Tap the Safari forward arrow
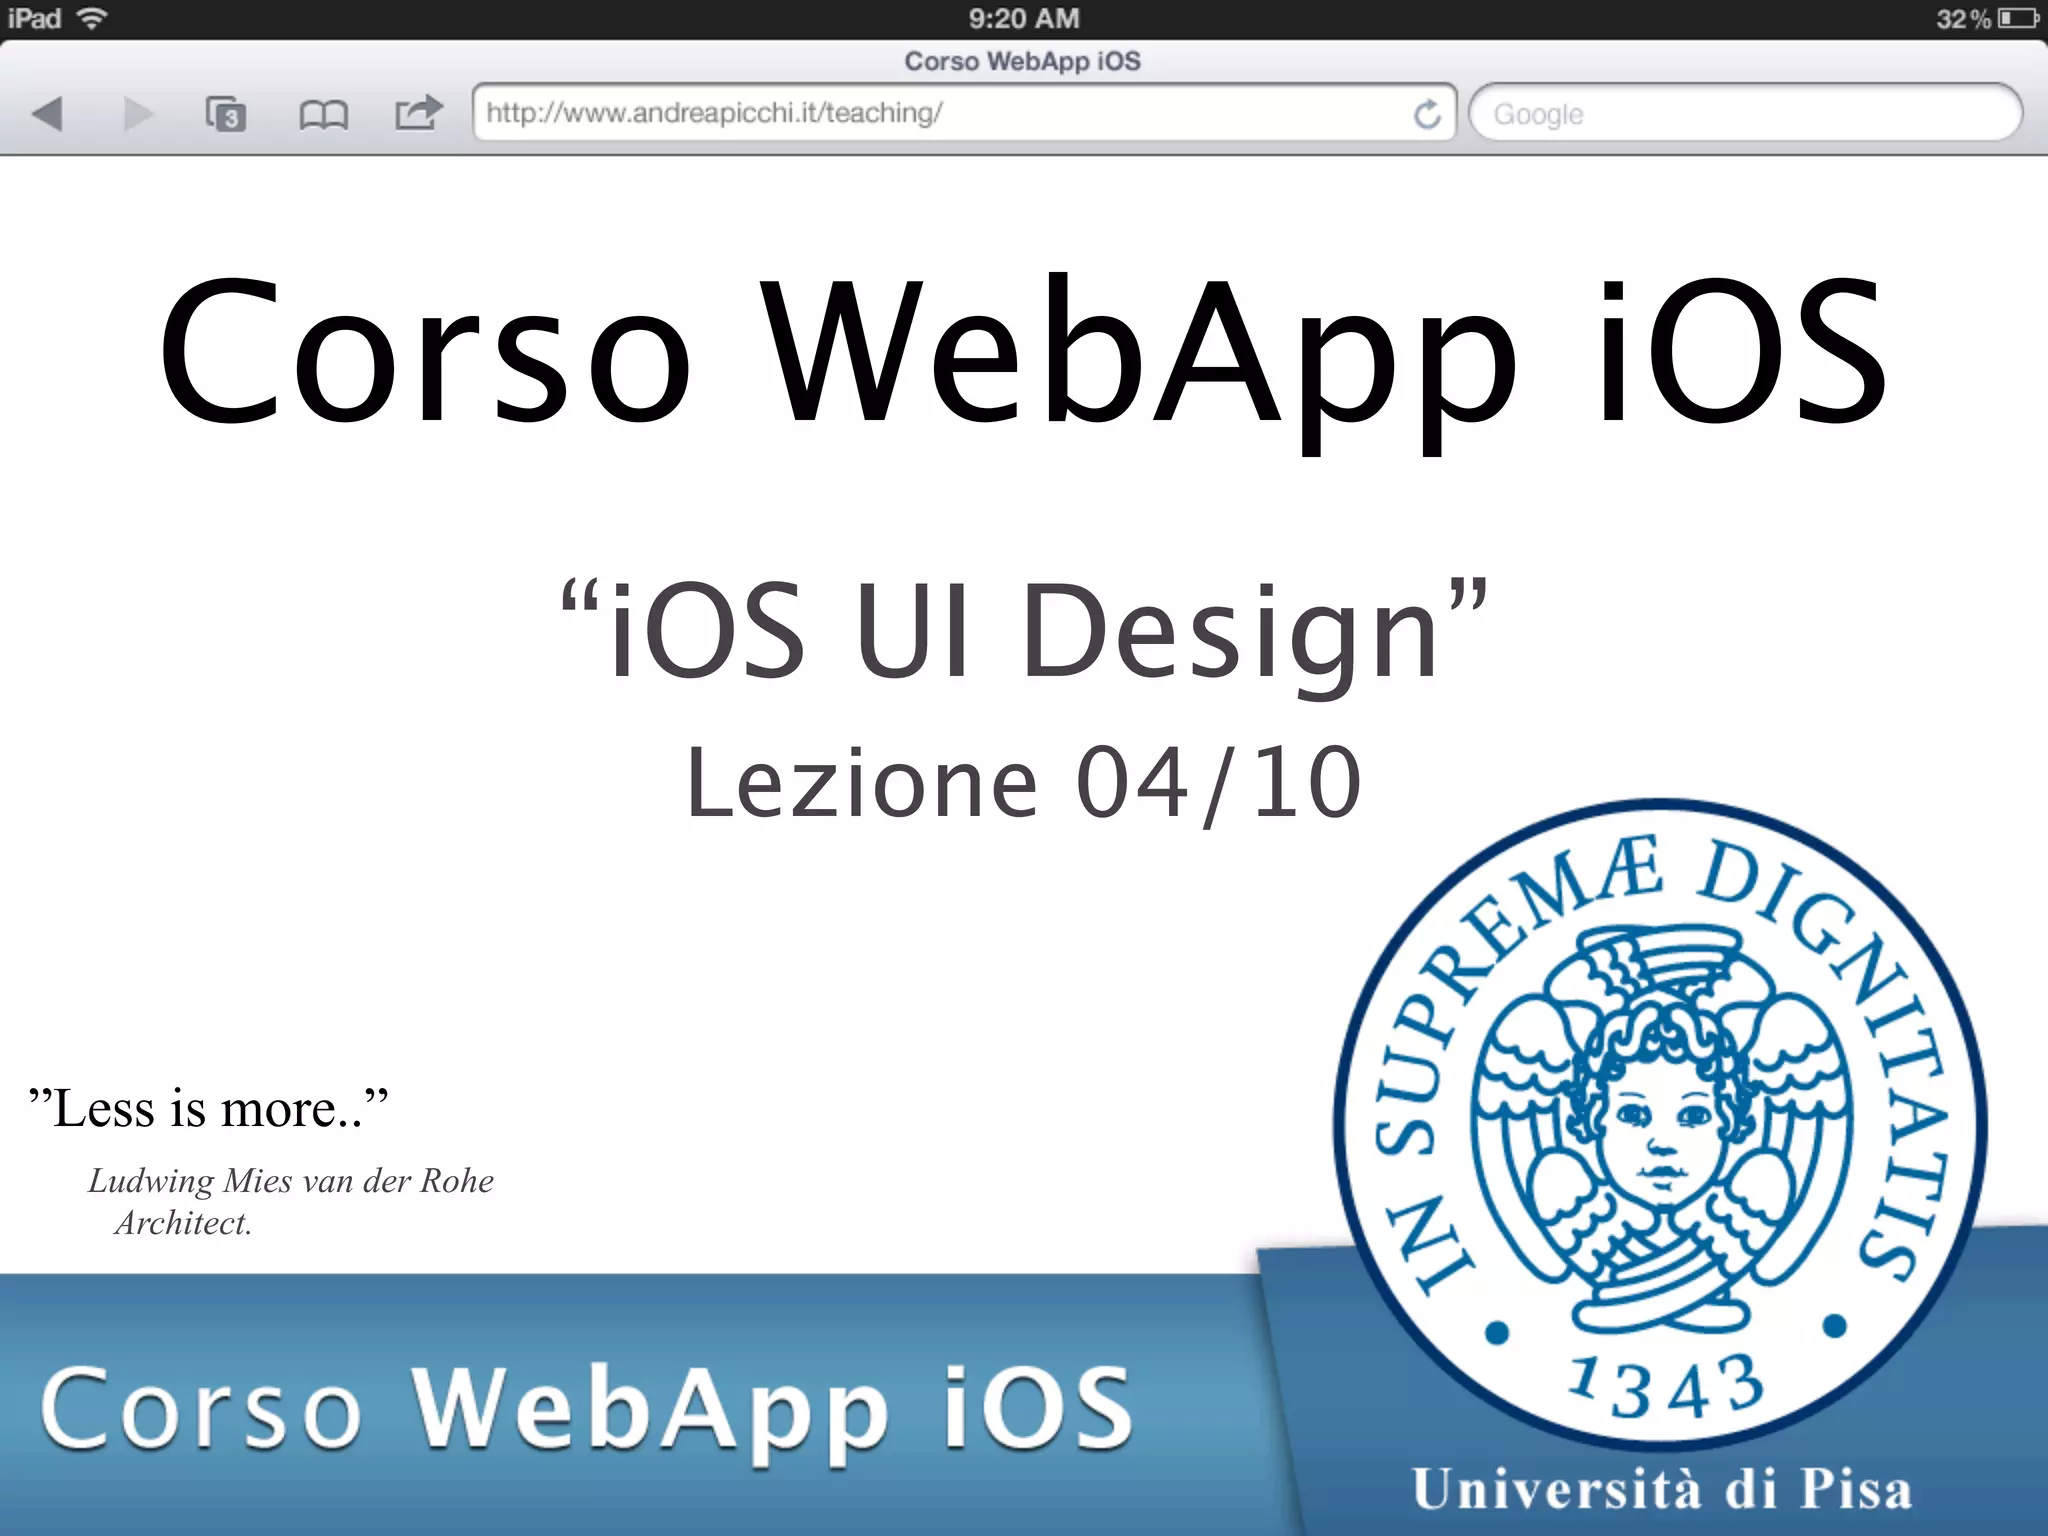 coord(138,114)
